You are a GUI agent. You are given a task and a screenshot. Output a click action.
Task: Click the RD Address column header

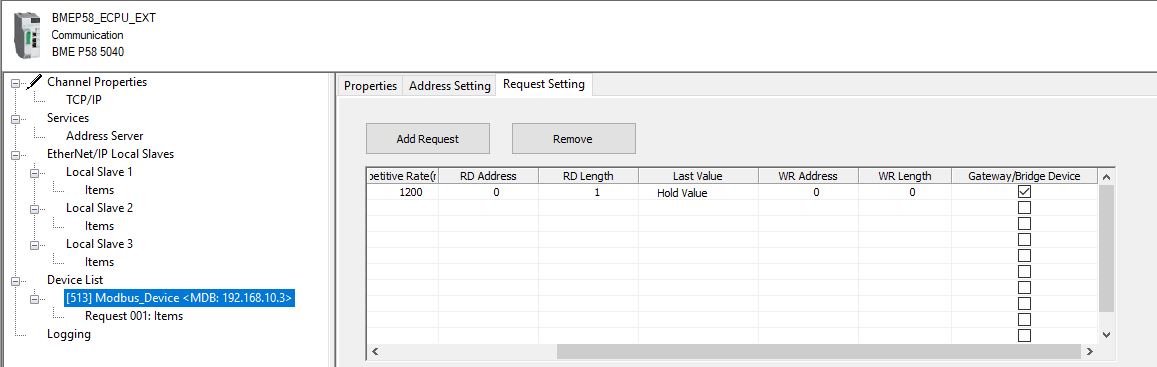pyautogui.click(x=488, y=176)
